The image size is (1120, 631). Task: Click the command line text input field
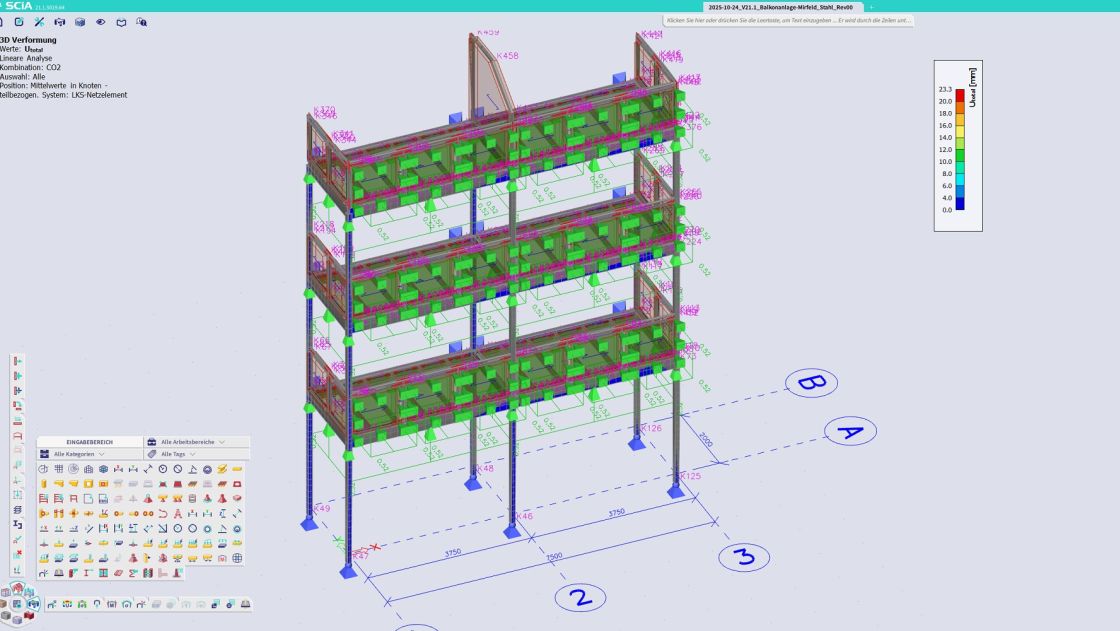(788, 20)
